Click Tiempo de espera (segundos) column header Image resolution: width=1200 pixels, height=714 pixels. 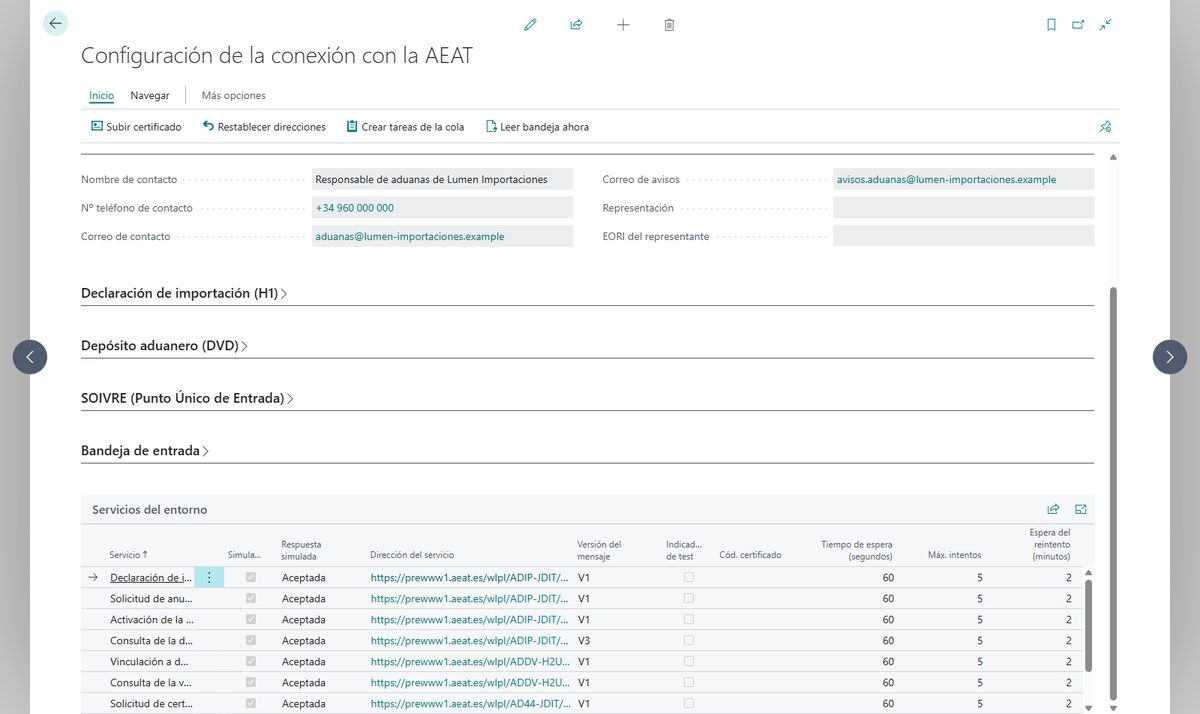point(857,550)
